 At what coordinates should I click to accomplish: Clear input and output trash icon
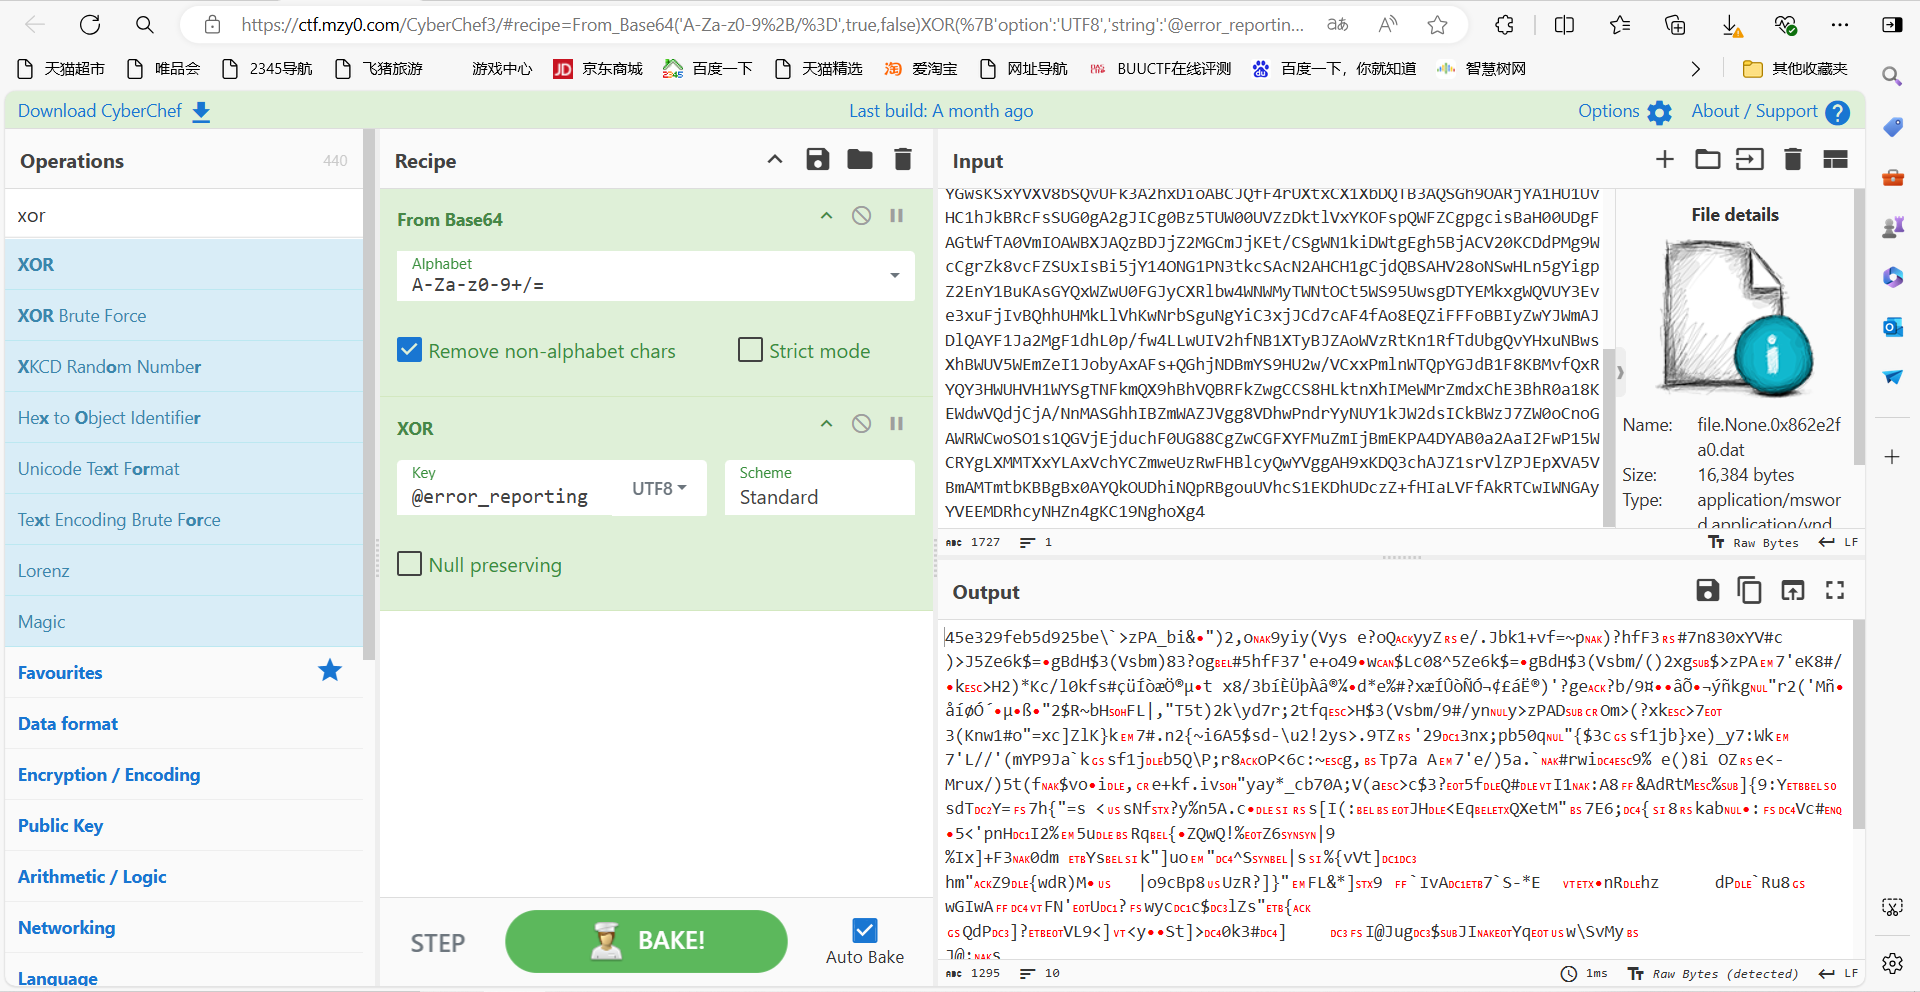[x=1793, y=159]
